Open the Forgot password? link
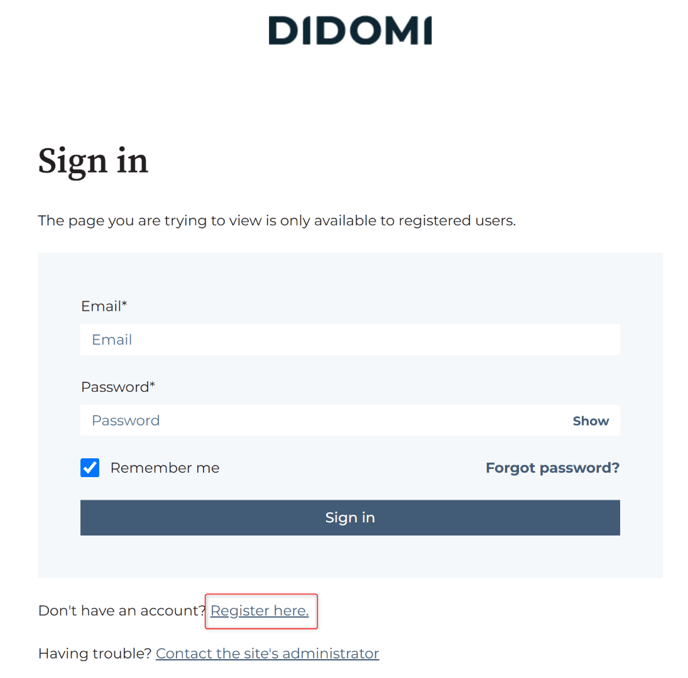Viewport: 688px width, 678px height. coord(552,468)
